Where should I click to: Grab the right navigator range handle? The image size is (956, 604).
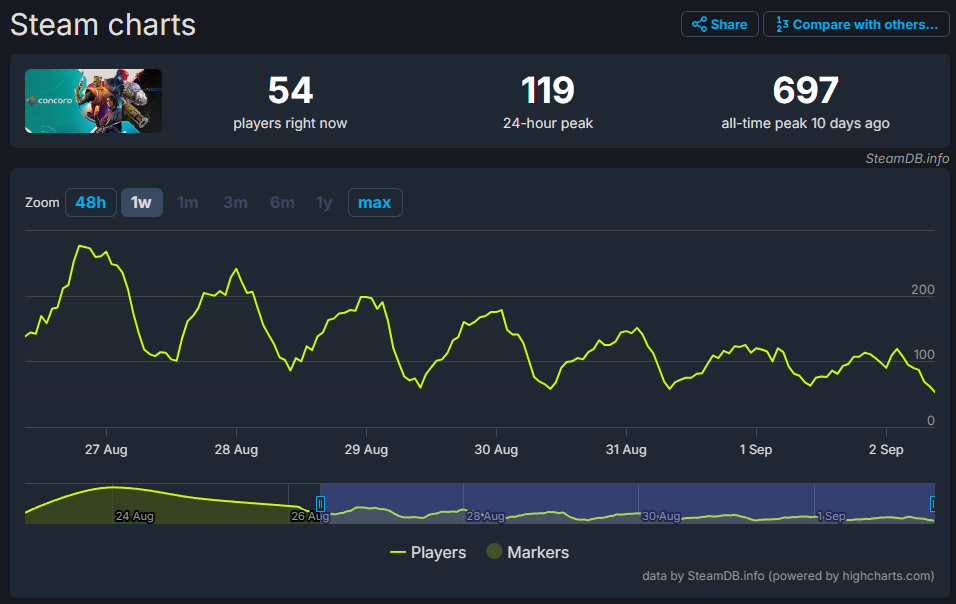click(x=933, y=503)
